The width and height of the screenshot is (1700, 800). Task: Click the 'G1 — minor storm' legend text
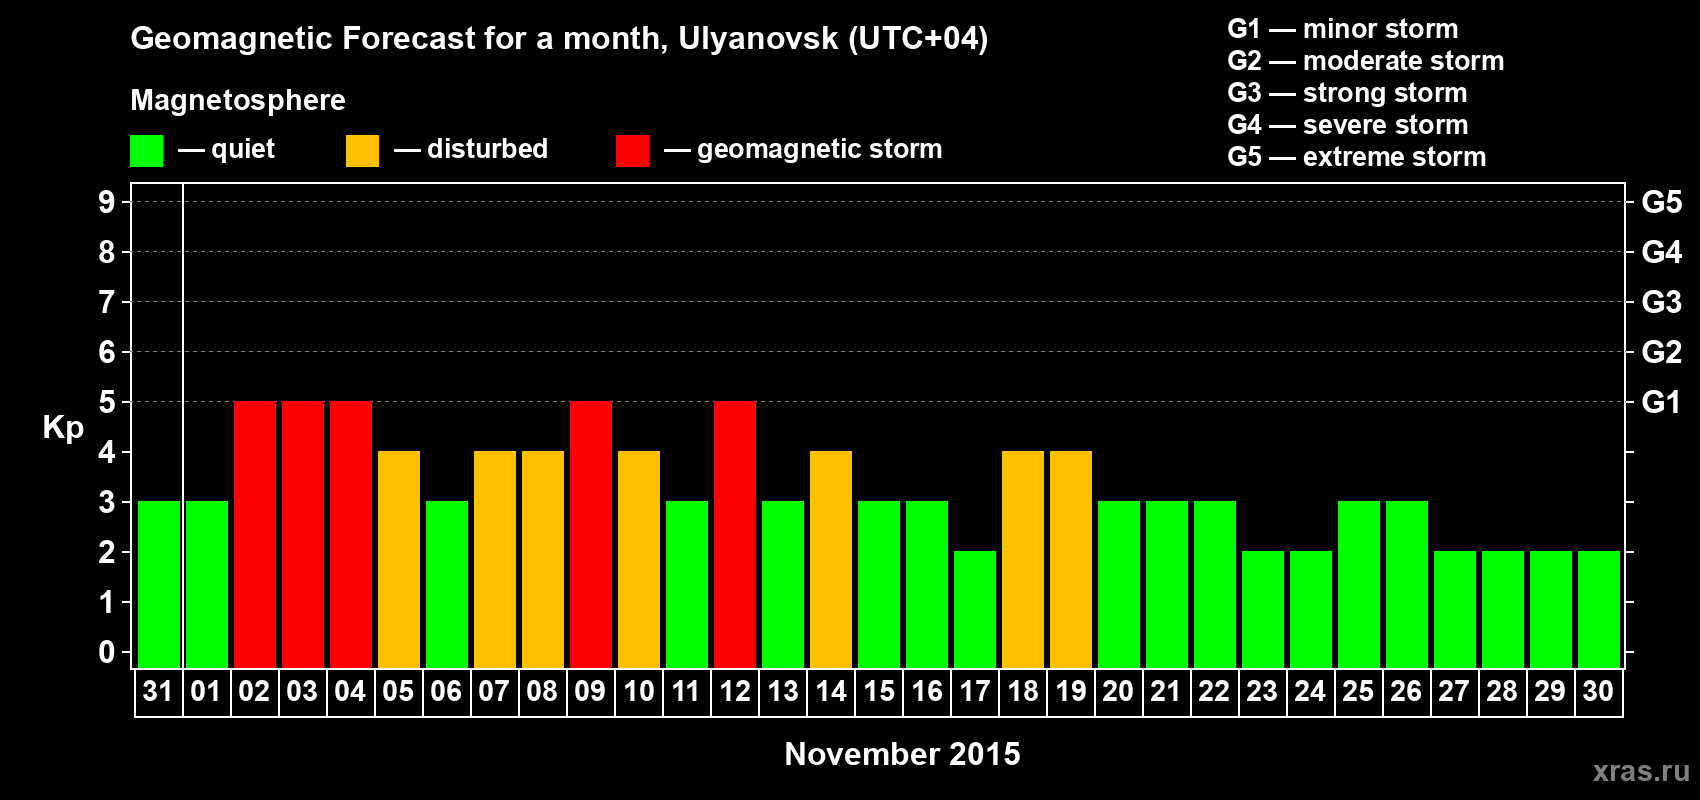click(x=1342, y=29)
